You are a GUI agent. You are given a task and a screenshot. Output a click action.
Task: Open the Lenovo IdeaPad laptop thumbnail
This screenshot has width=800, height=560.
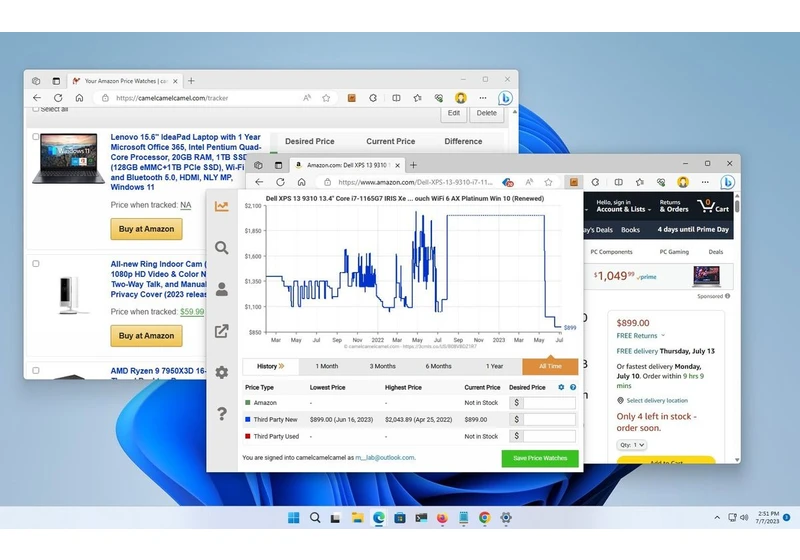(68, 159)
